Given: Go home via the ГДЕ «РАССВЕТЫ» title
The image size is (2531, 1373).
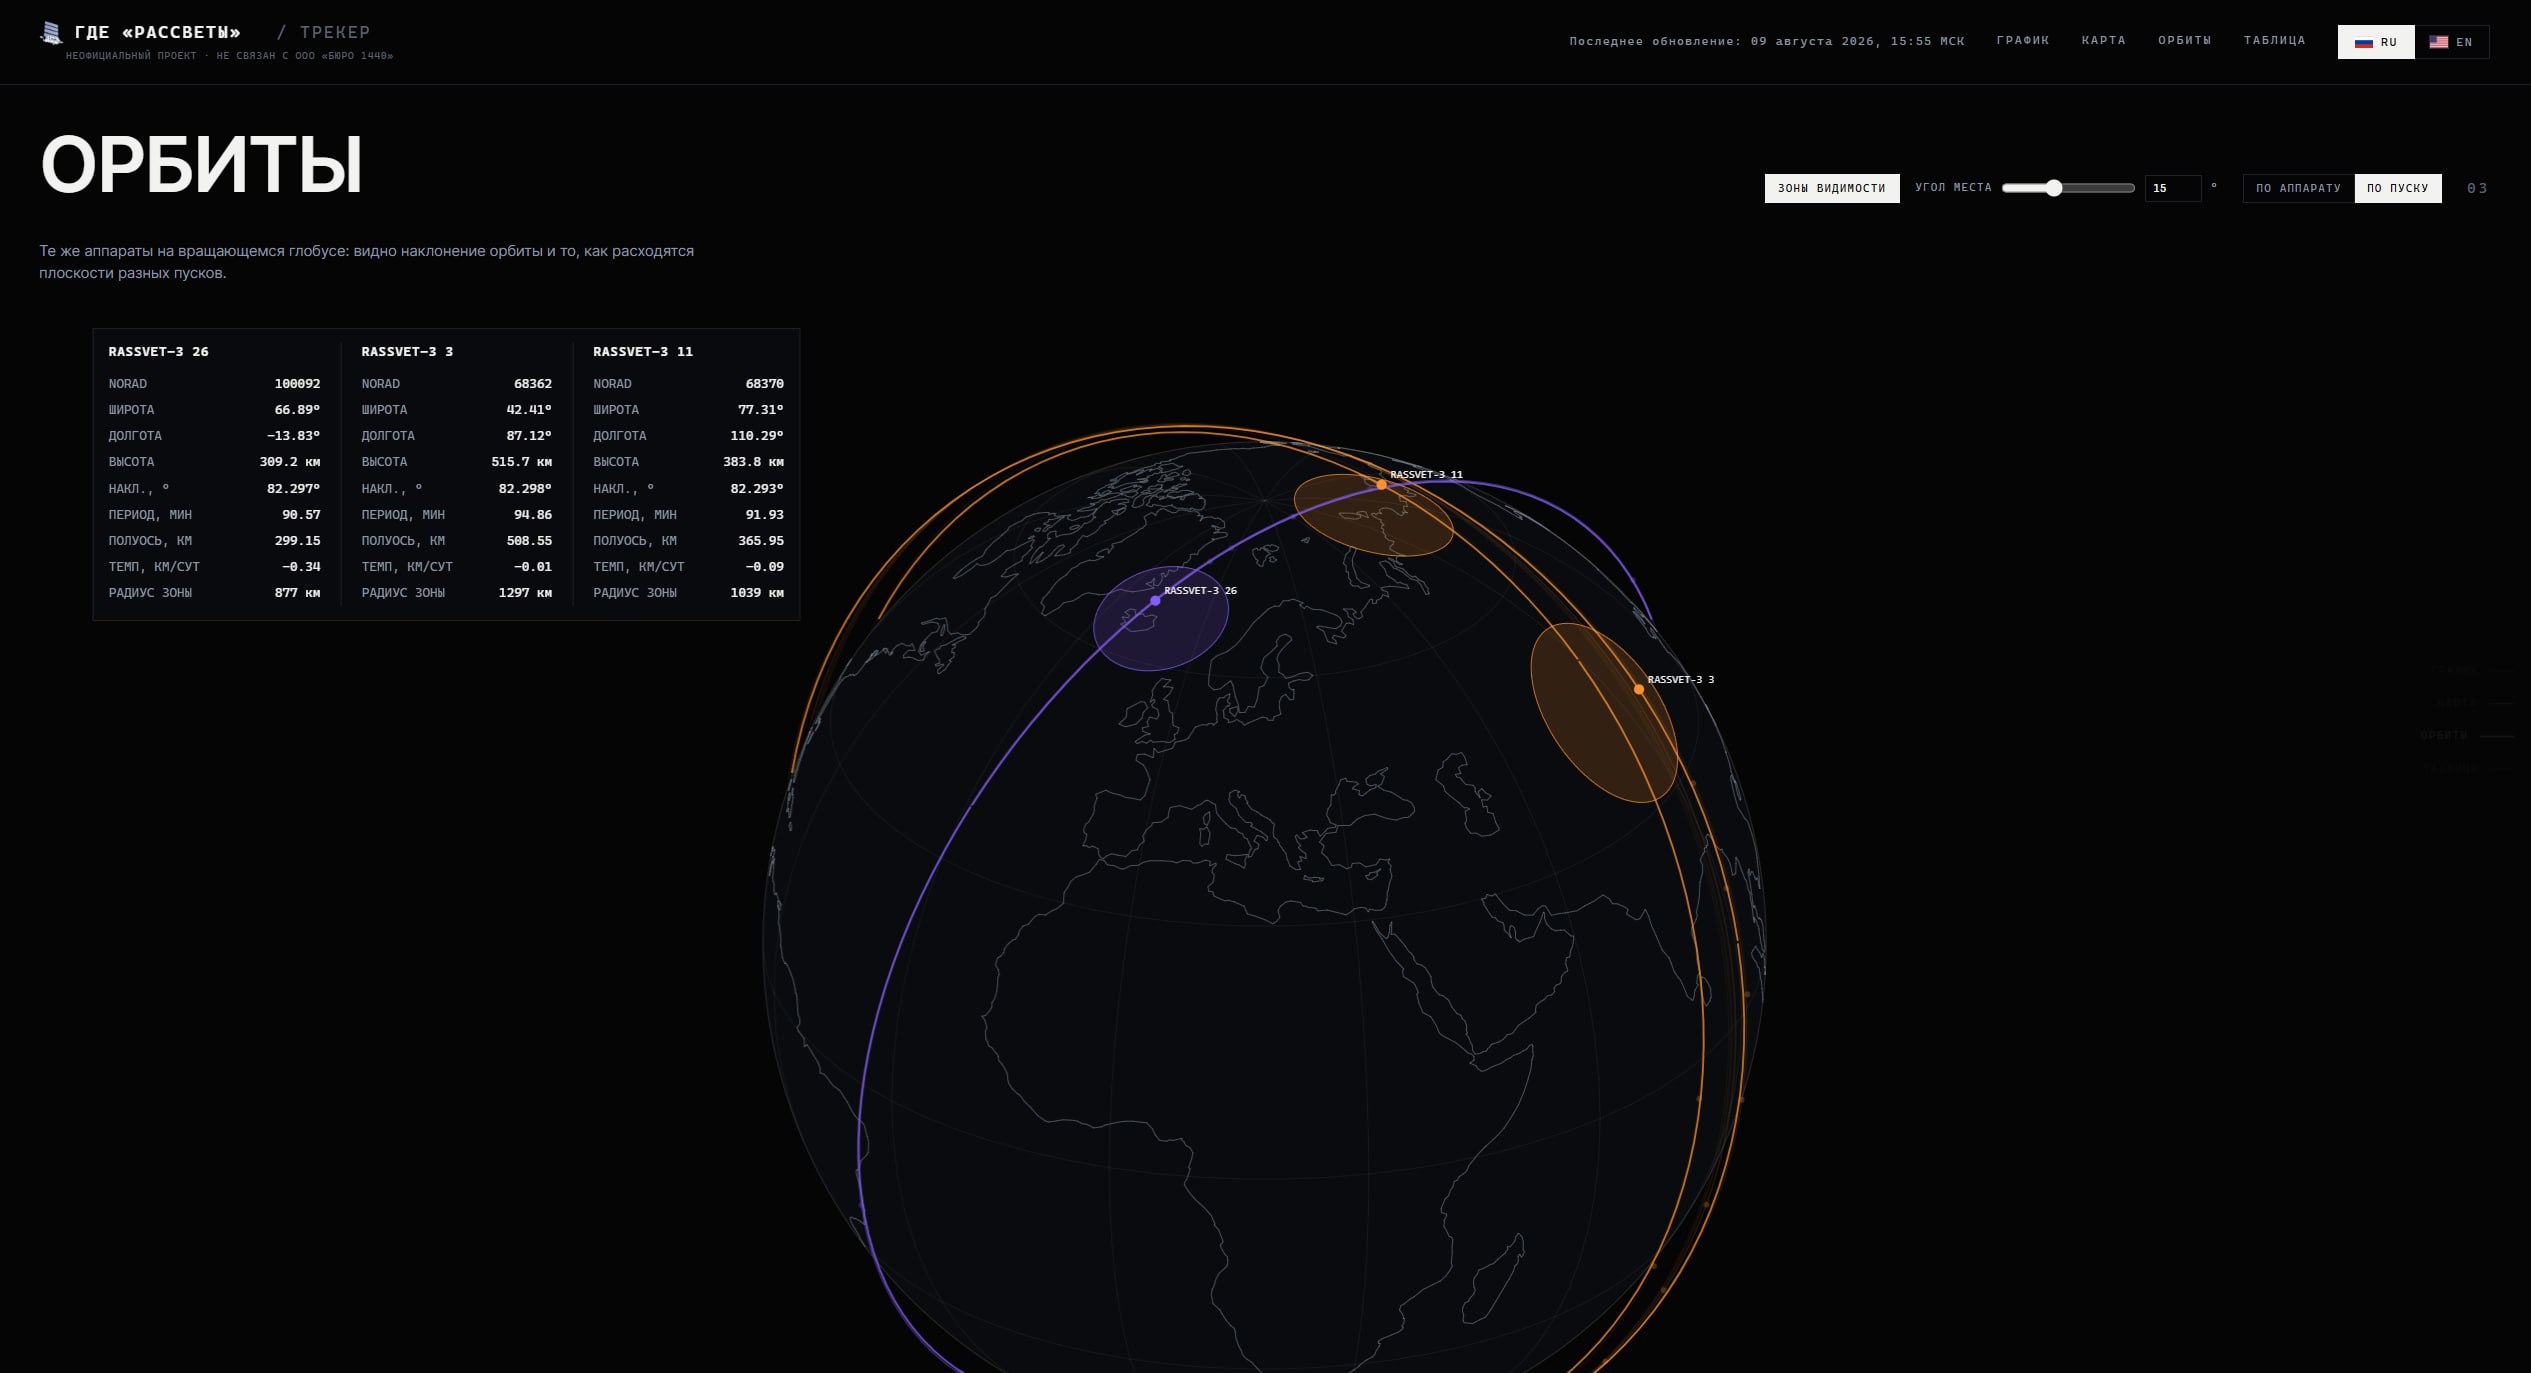Looking at the screenshot, I should tap(158, 33).
